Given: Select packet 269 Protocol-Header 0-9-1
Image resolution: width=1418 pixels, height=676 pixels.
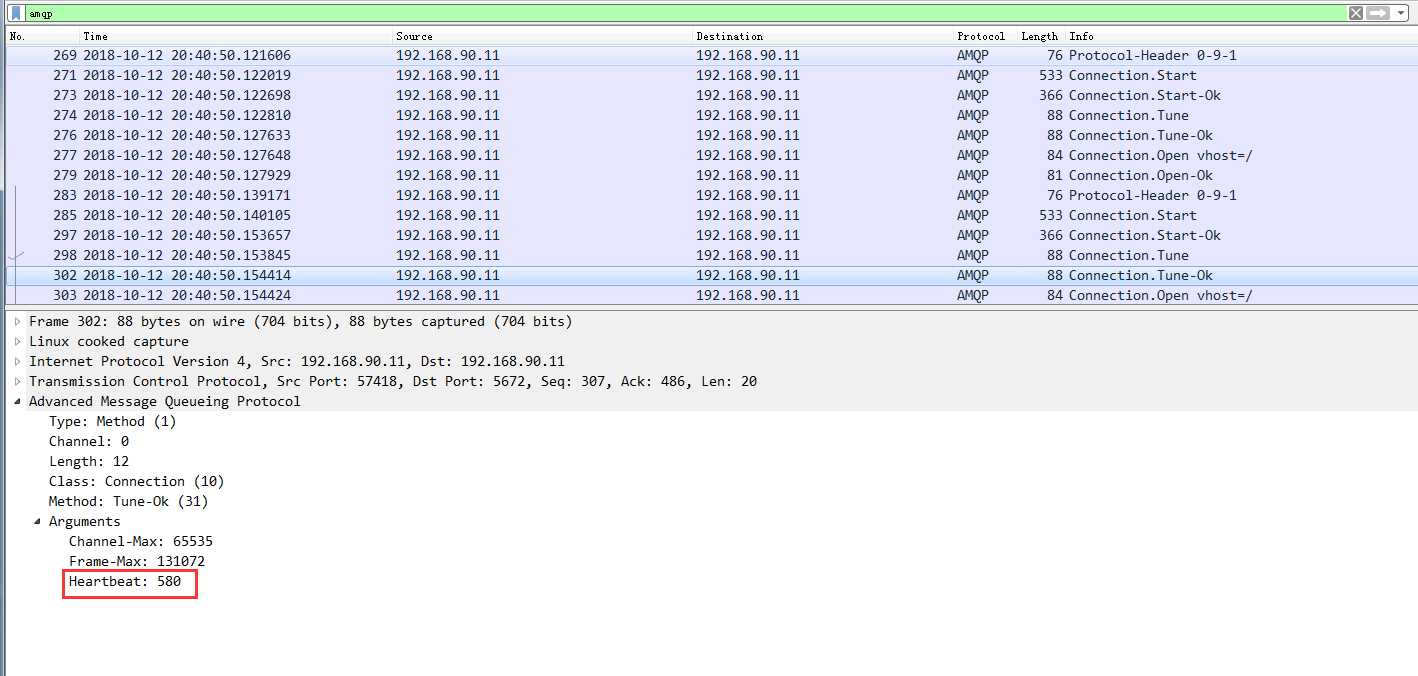Looking at the screenshot, I should [711, 55].
